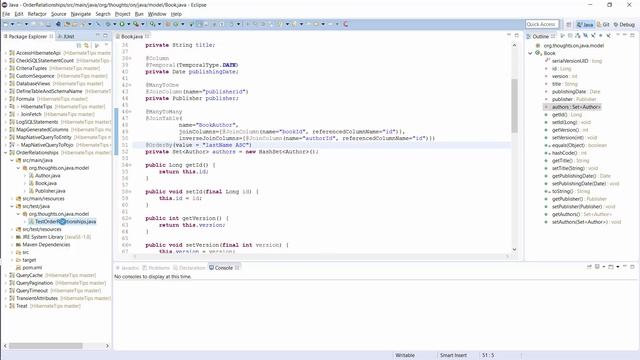
Task: Collapse the src/main/java folder
Action: point(12,160)
